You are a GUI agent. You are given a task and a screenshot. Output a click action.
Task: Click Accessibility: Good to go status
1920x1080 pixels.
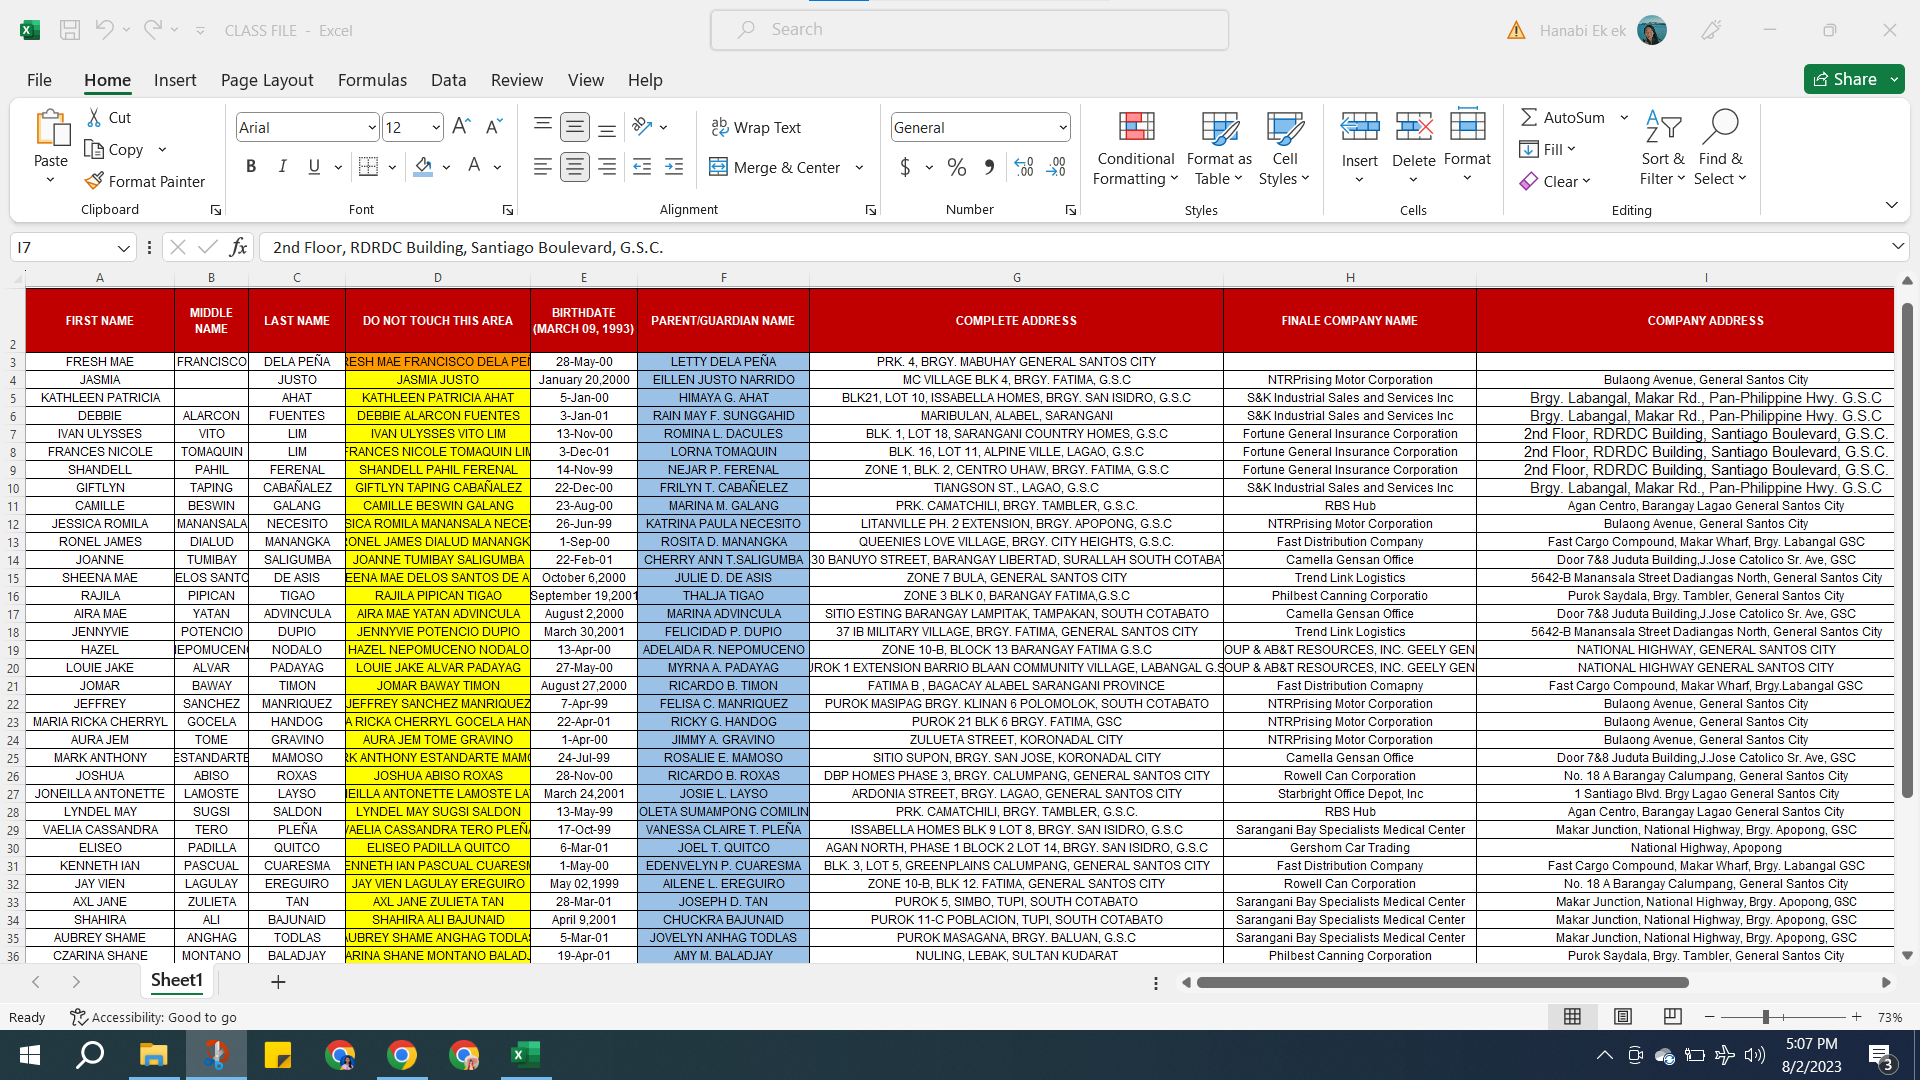point(153,1017)
